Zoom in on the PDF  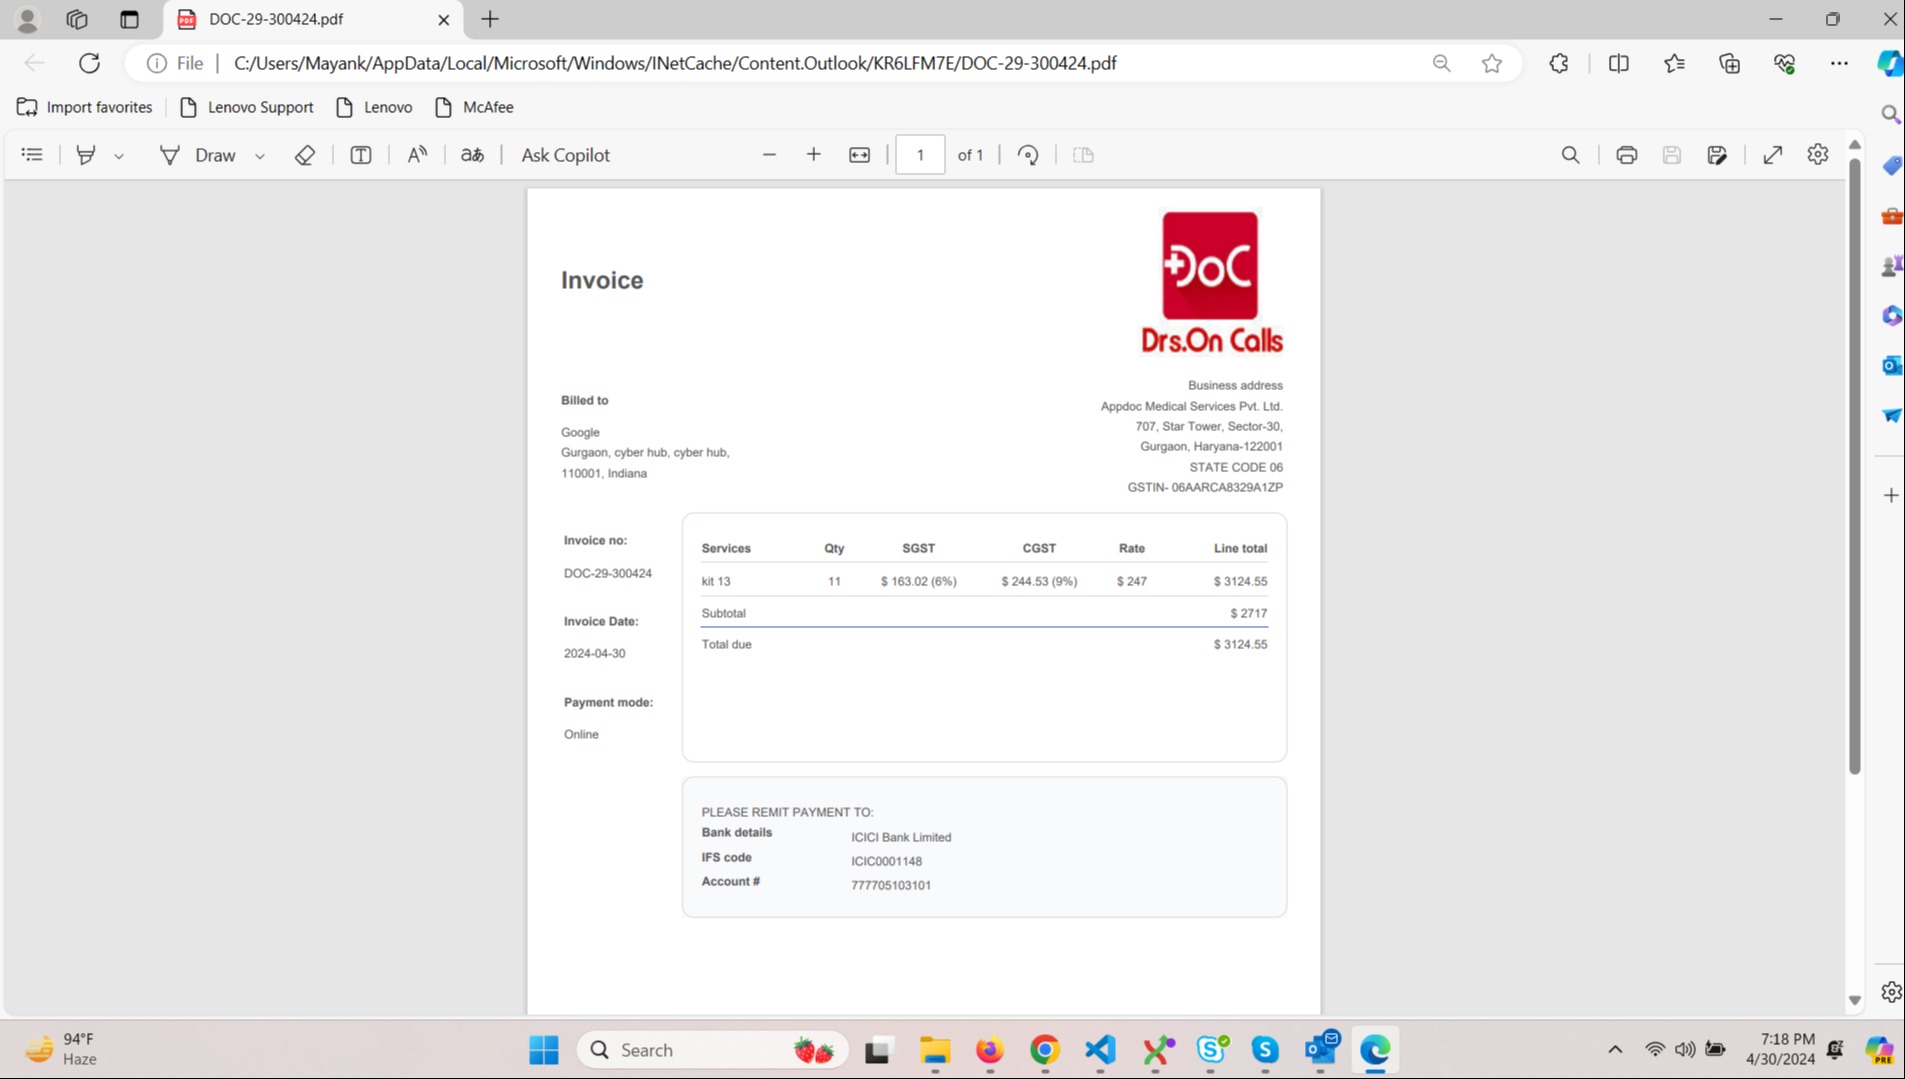click(x=814, y=155)
